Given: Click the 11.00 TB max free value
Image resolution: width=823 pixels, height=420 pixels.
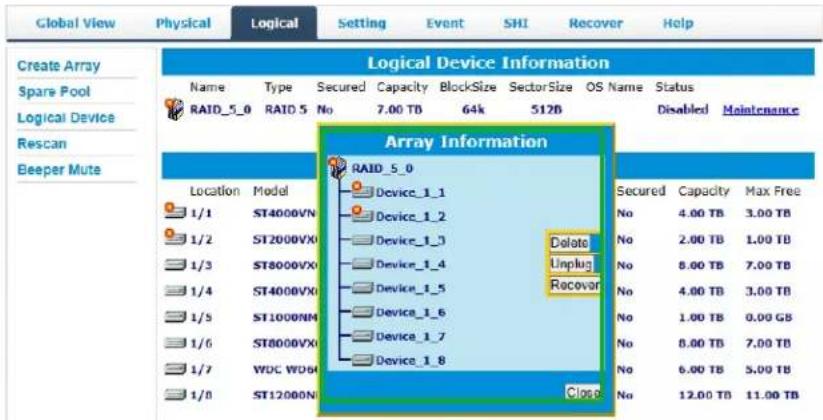Looking at the screenshot, I should (773, 395).
